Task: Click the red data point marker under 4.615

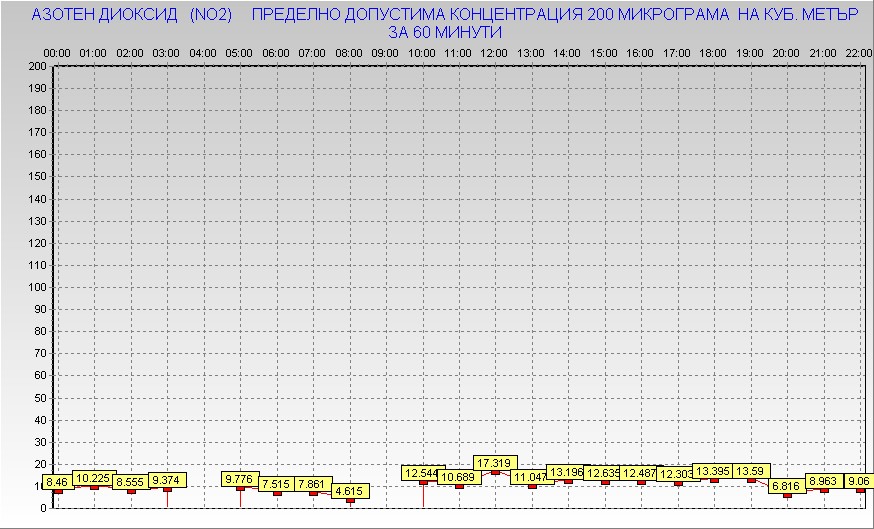Action: tap(350, 500)
